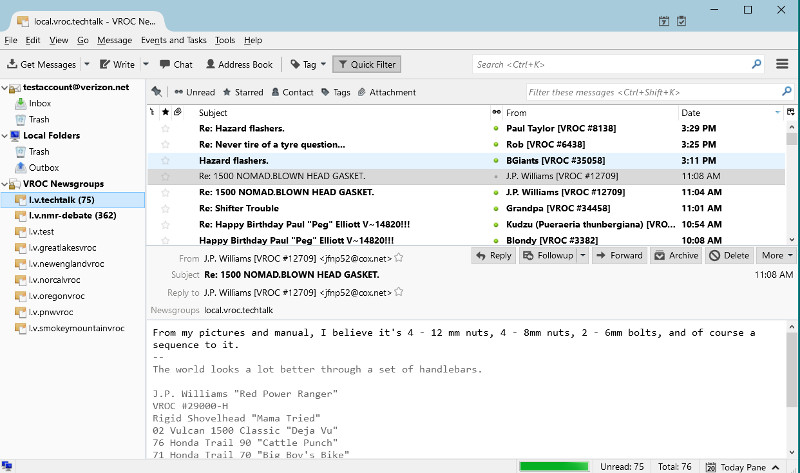The height and width of the screenshot is (473, 800).
Task: Open the Write dropdown arrow
Action: pos(146,64)
